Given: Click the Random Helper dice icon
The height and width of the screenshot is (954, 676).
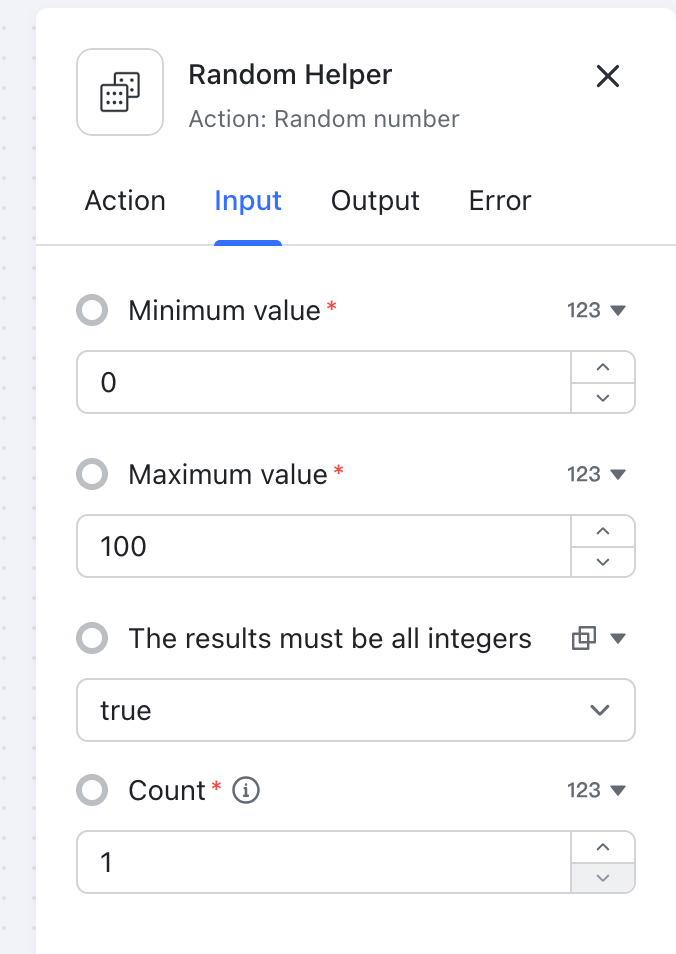Looking at the screenshot, I should 120,92.
